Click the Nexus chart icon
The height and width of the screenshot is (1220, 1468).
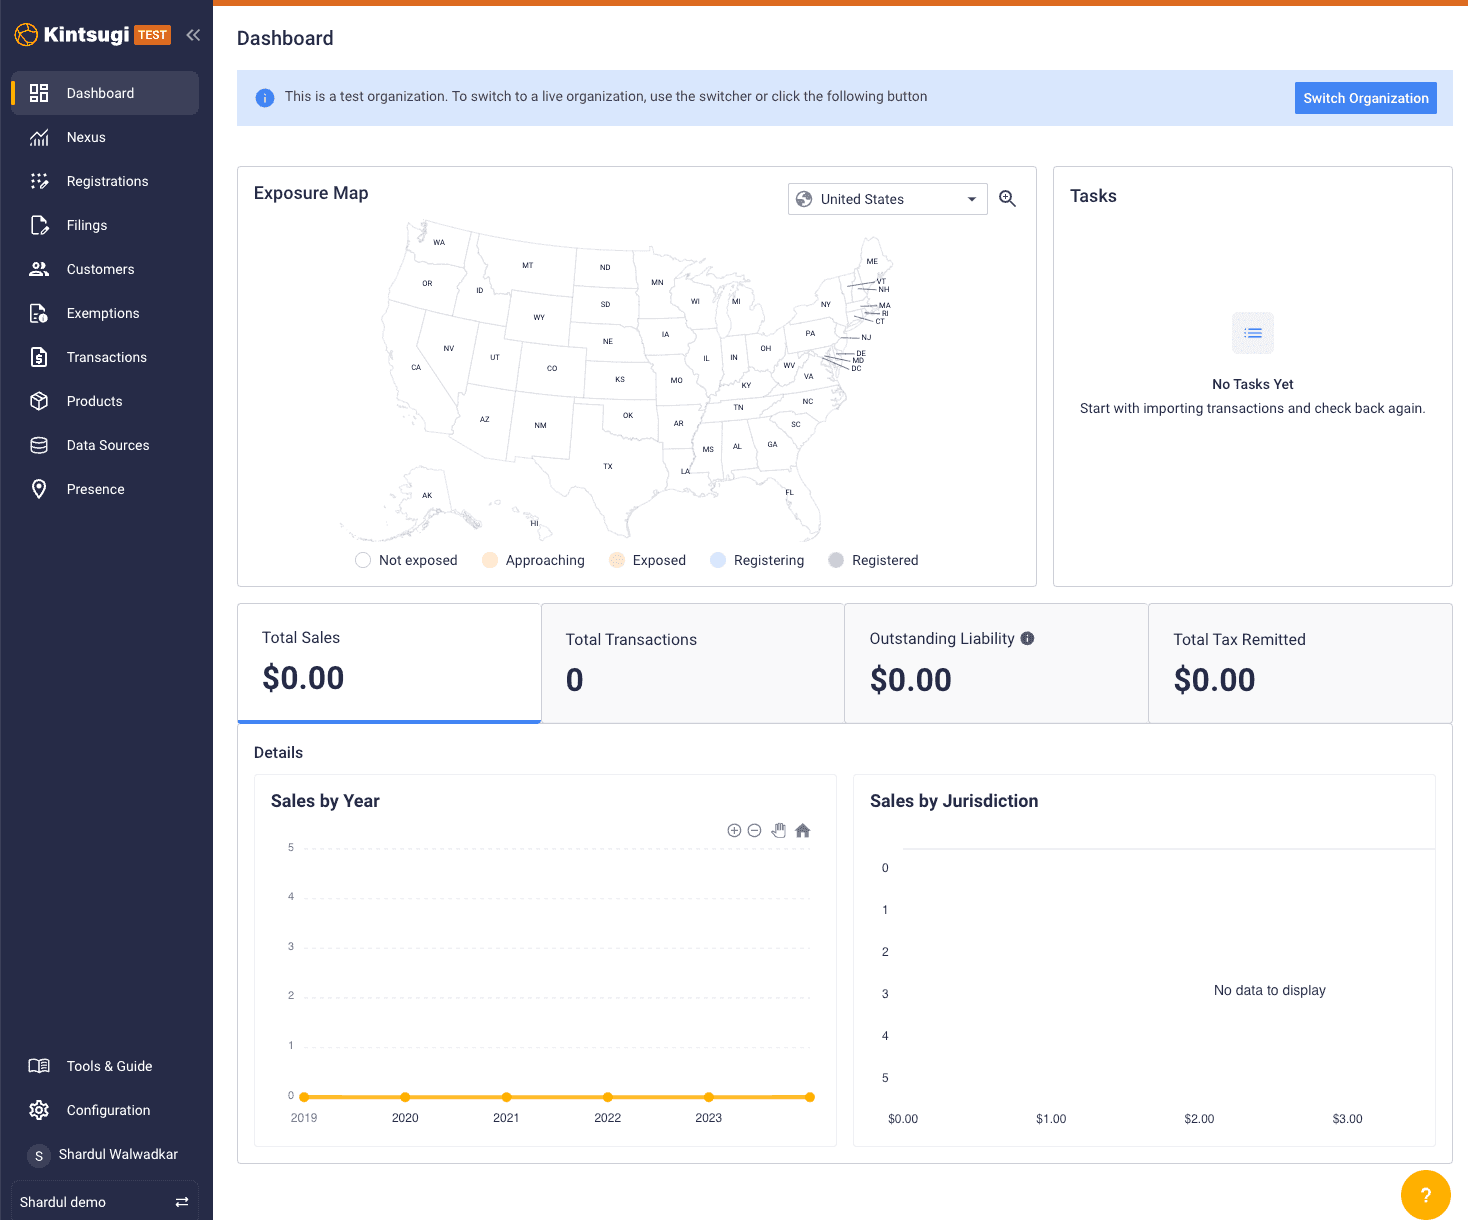click(39, 137)
